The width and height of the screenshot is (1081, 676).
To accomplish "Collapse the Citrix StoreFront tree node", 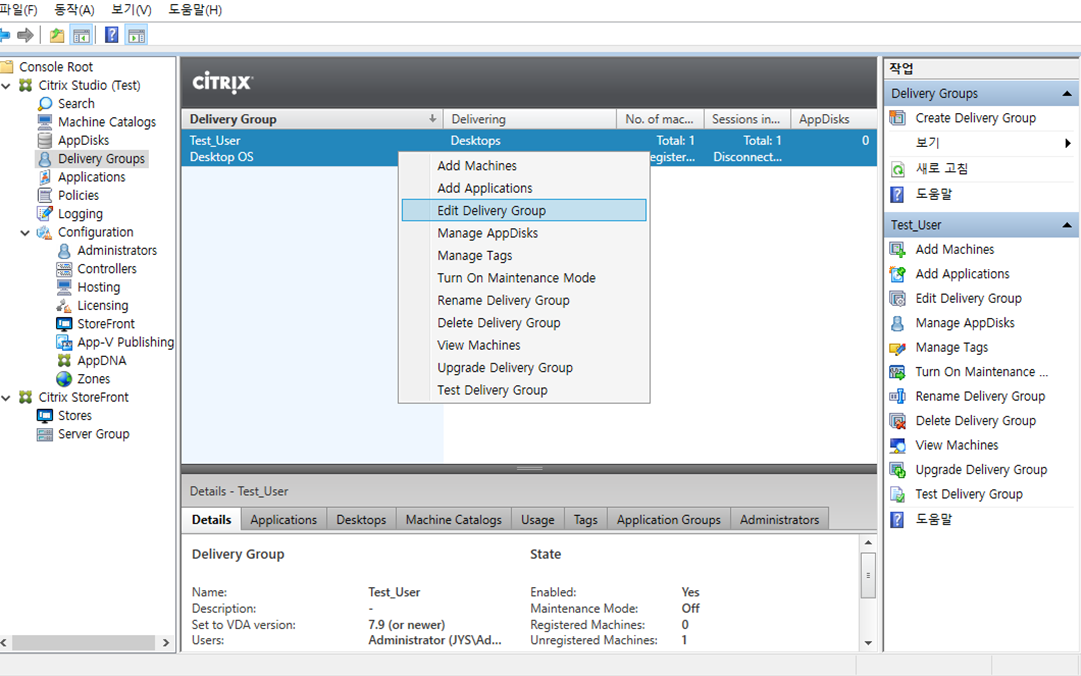I will (6, 398).
